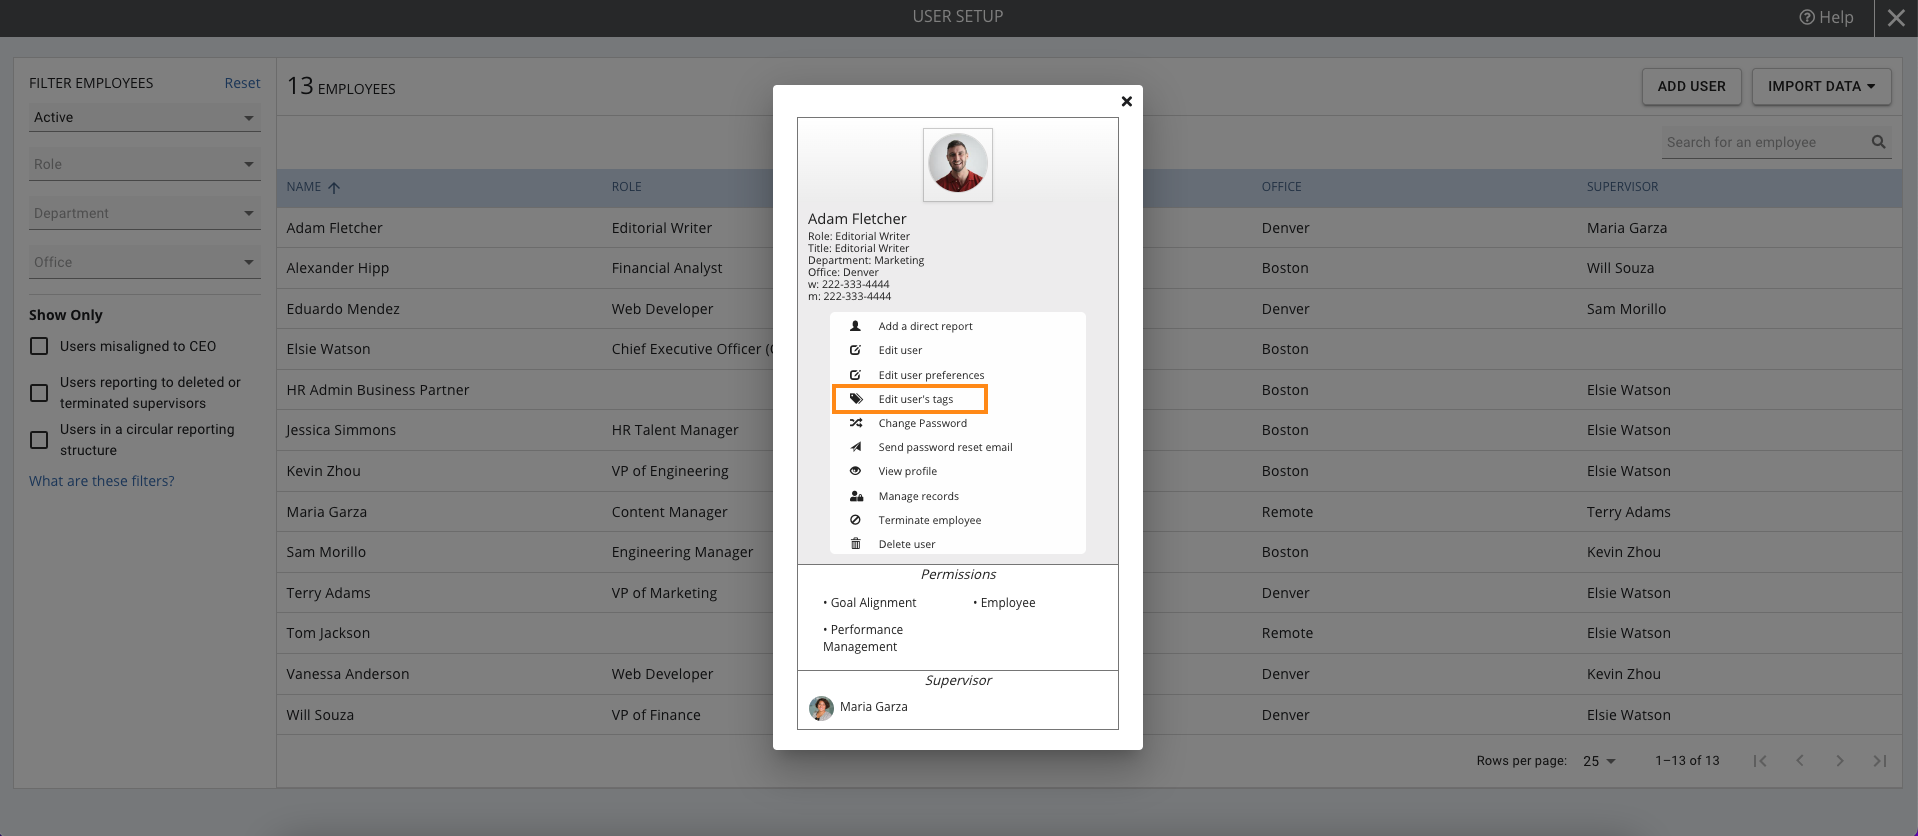The height and width of the screenshot is (836, 1918).
Task: Click Kevin Zhou in the Name column
Action: 323,471
